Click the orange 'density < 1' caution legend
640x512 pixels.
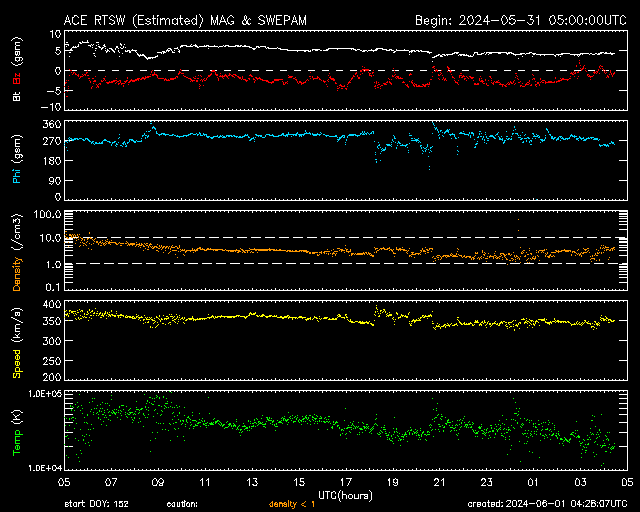tap(291, 504)
